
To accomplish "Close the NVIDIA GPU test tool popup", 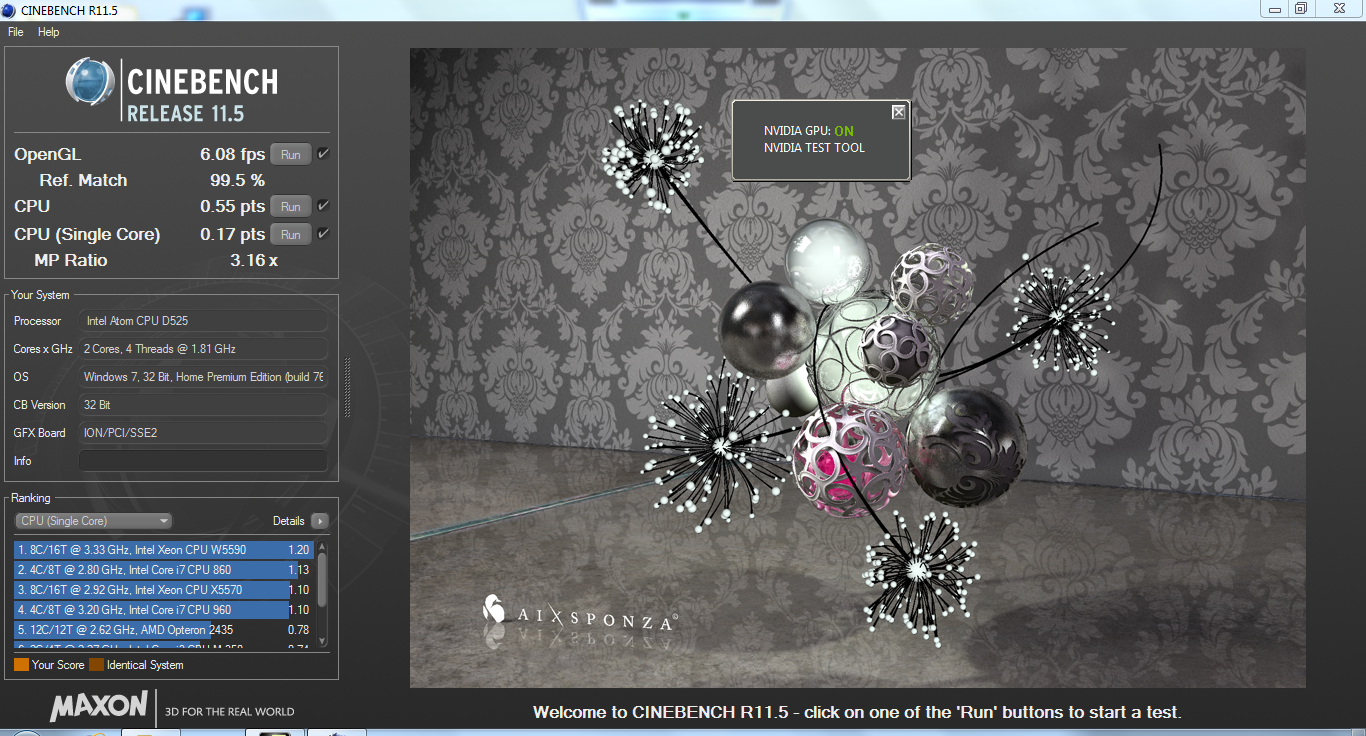I will click(x=898, y=112).
